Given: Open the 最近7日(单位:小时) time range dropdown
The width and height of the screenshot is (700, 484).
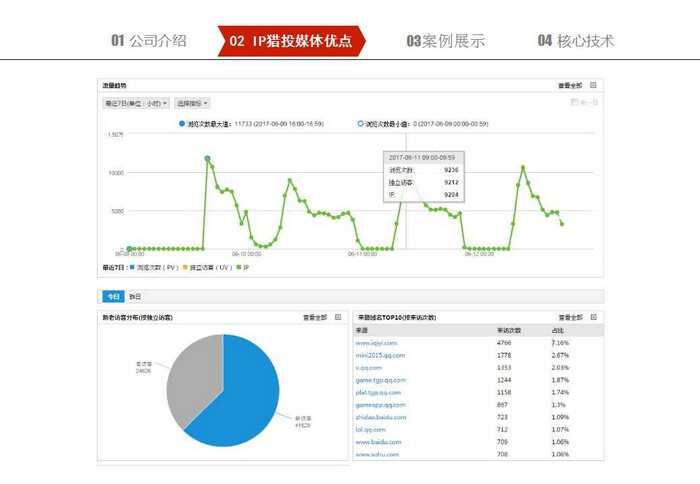Looking at the screenshot, I should point(136,103).
